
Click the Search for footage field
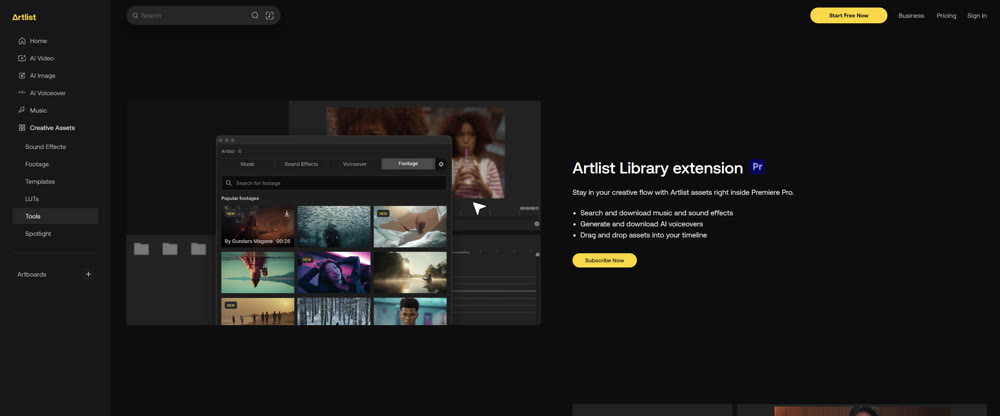tap(334, 183)
